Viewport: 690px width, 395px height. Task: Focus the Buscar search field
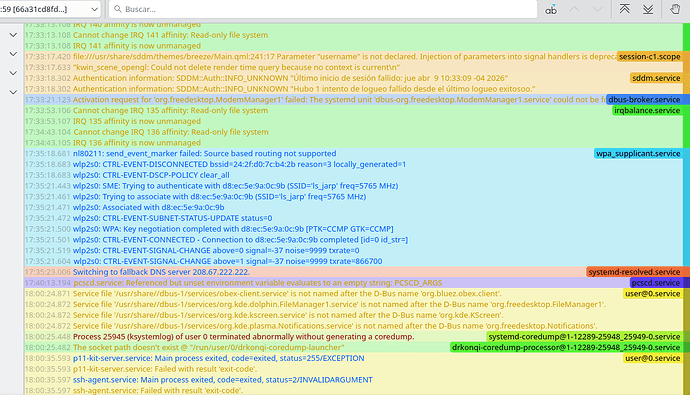pos(323,9)
